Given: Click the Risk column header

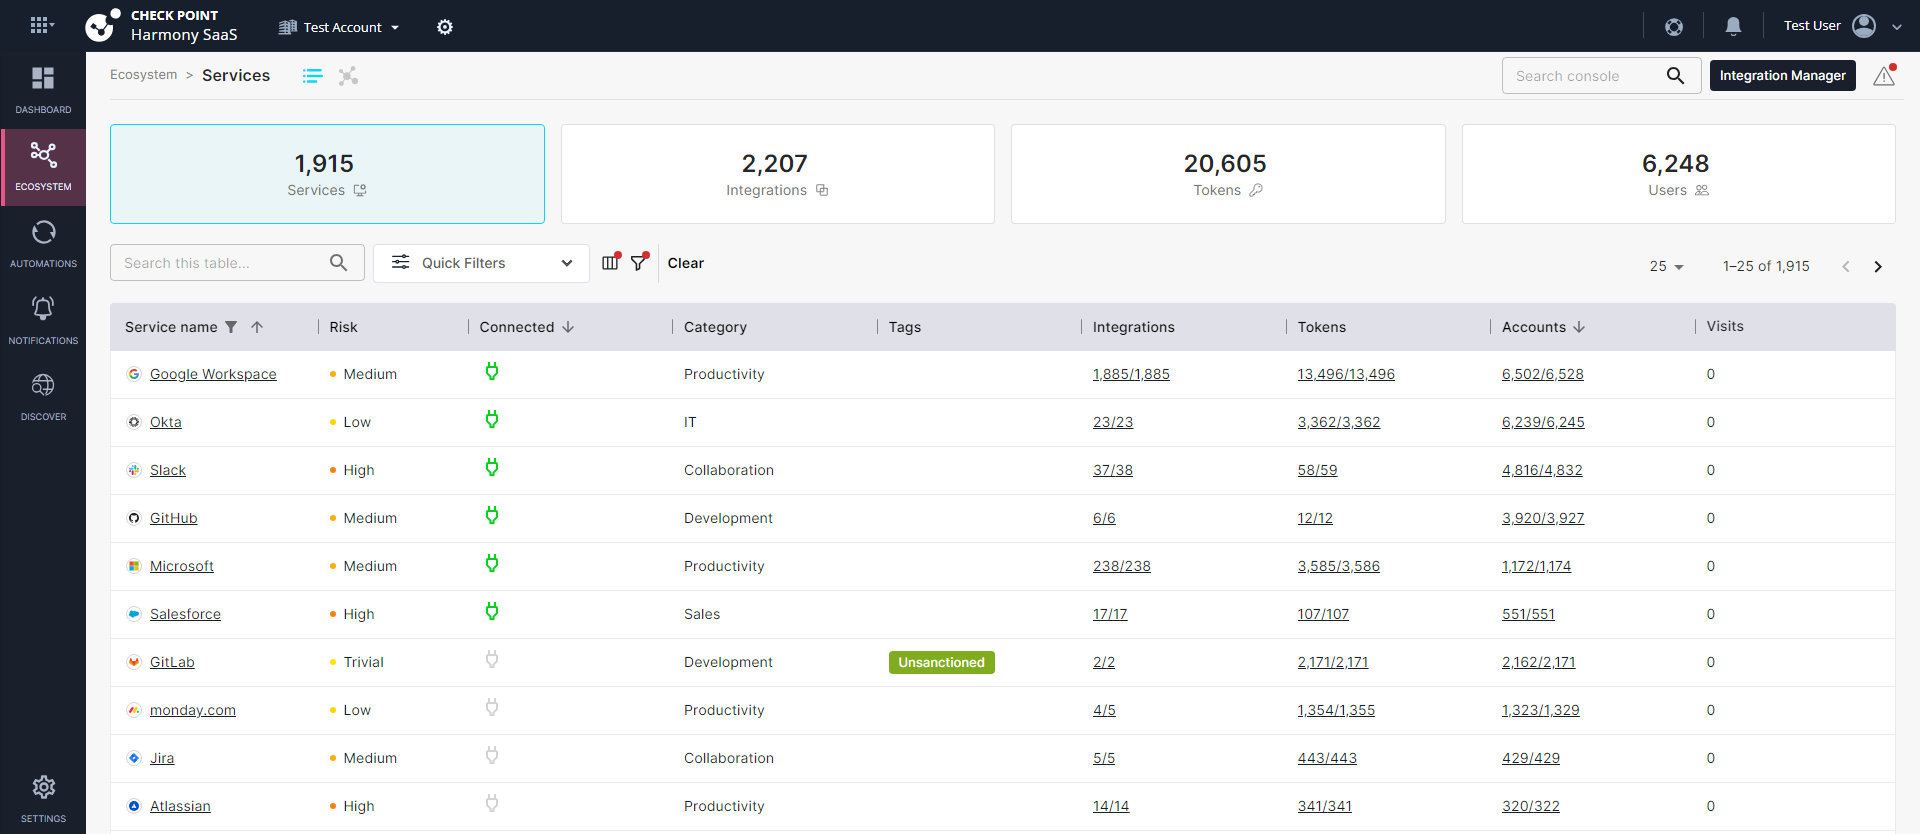Looking at the screenshot, I should [x=343, y=327].
